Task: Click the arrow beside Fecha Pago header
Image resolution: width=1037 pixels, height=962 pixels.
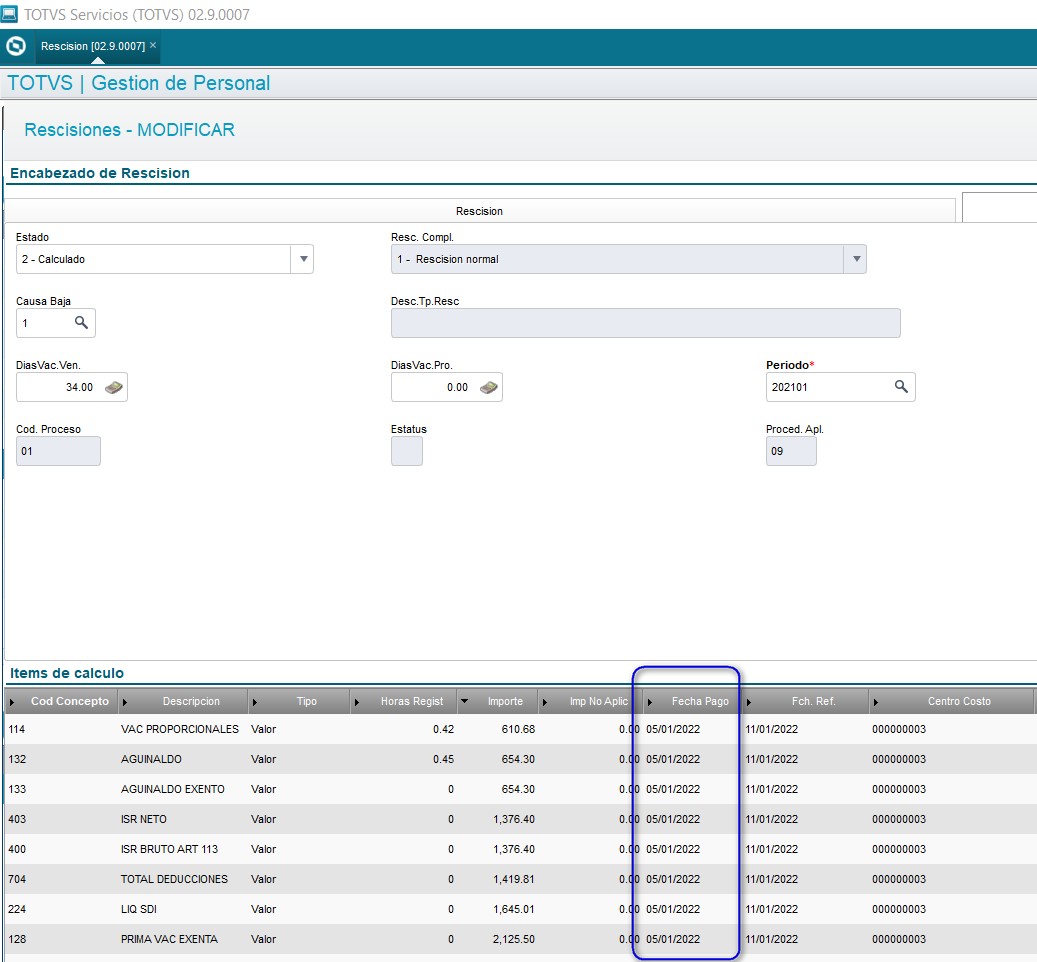Action: coord(649,701)
